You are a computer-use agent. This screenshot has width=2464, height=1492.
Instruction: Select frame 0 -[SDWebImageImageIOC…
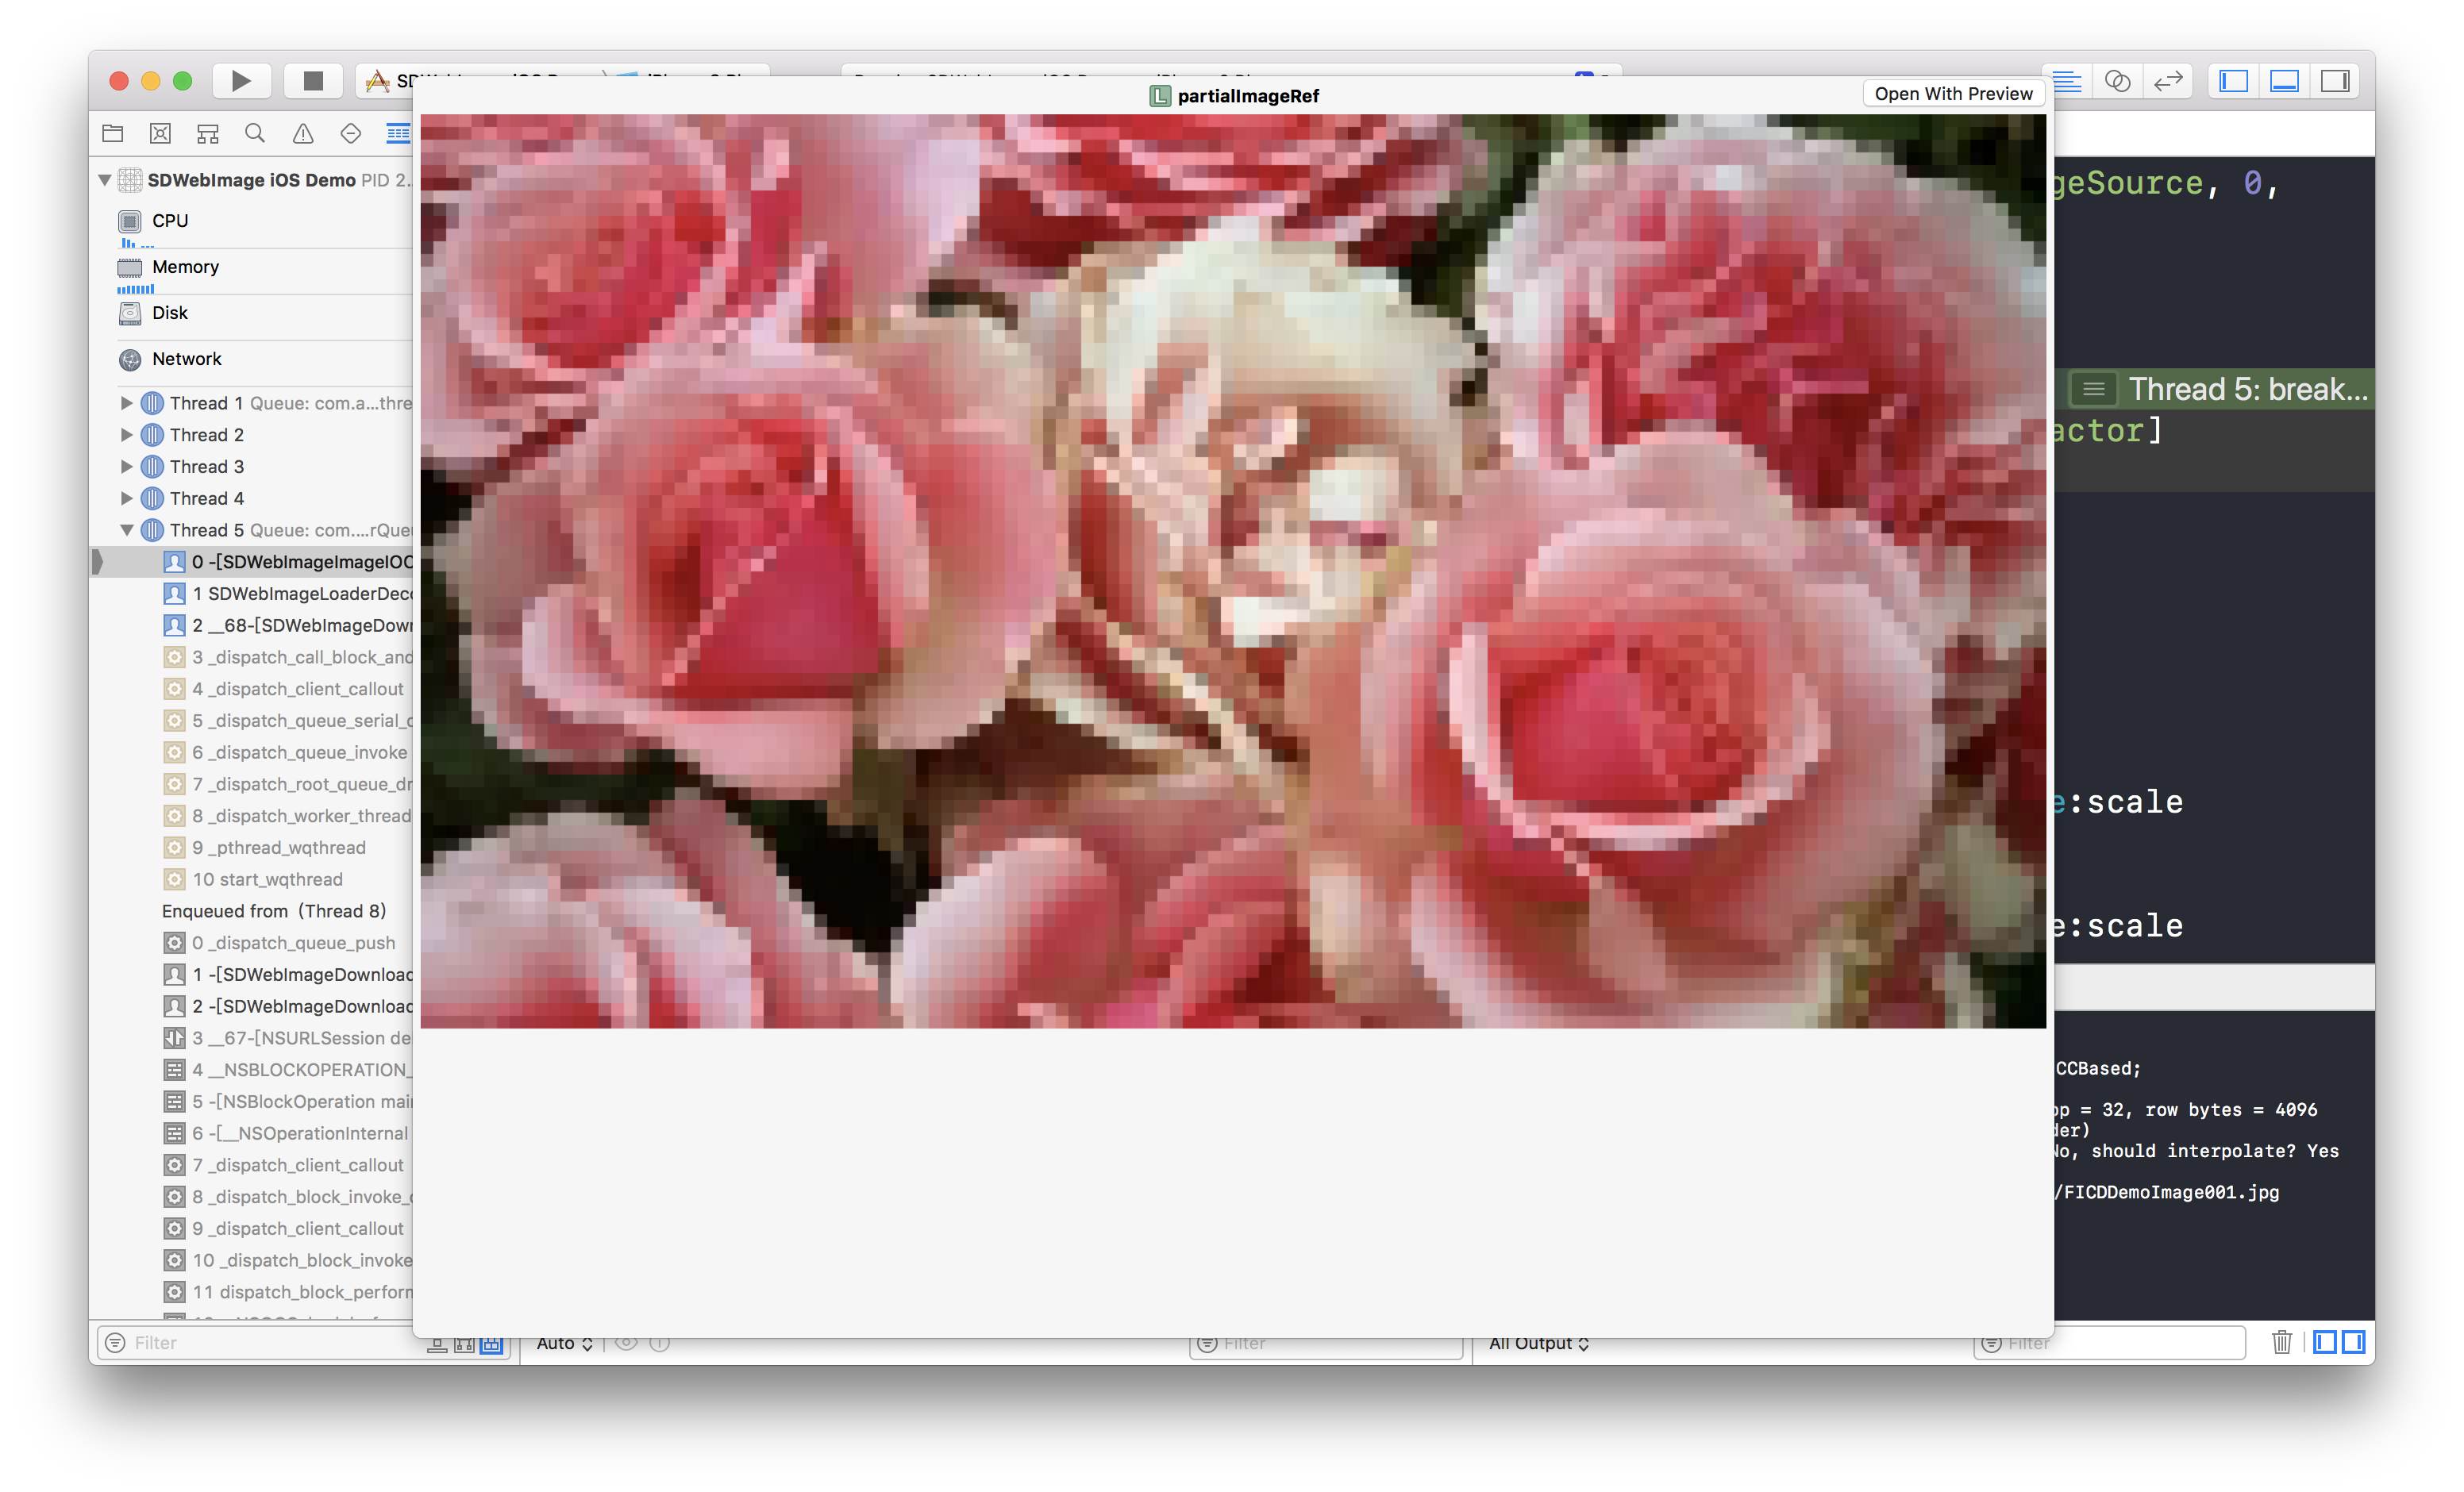click(x=252, y=562)
